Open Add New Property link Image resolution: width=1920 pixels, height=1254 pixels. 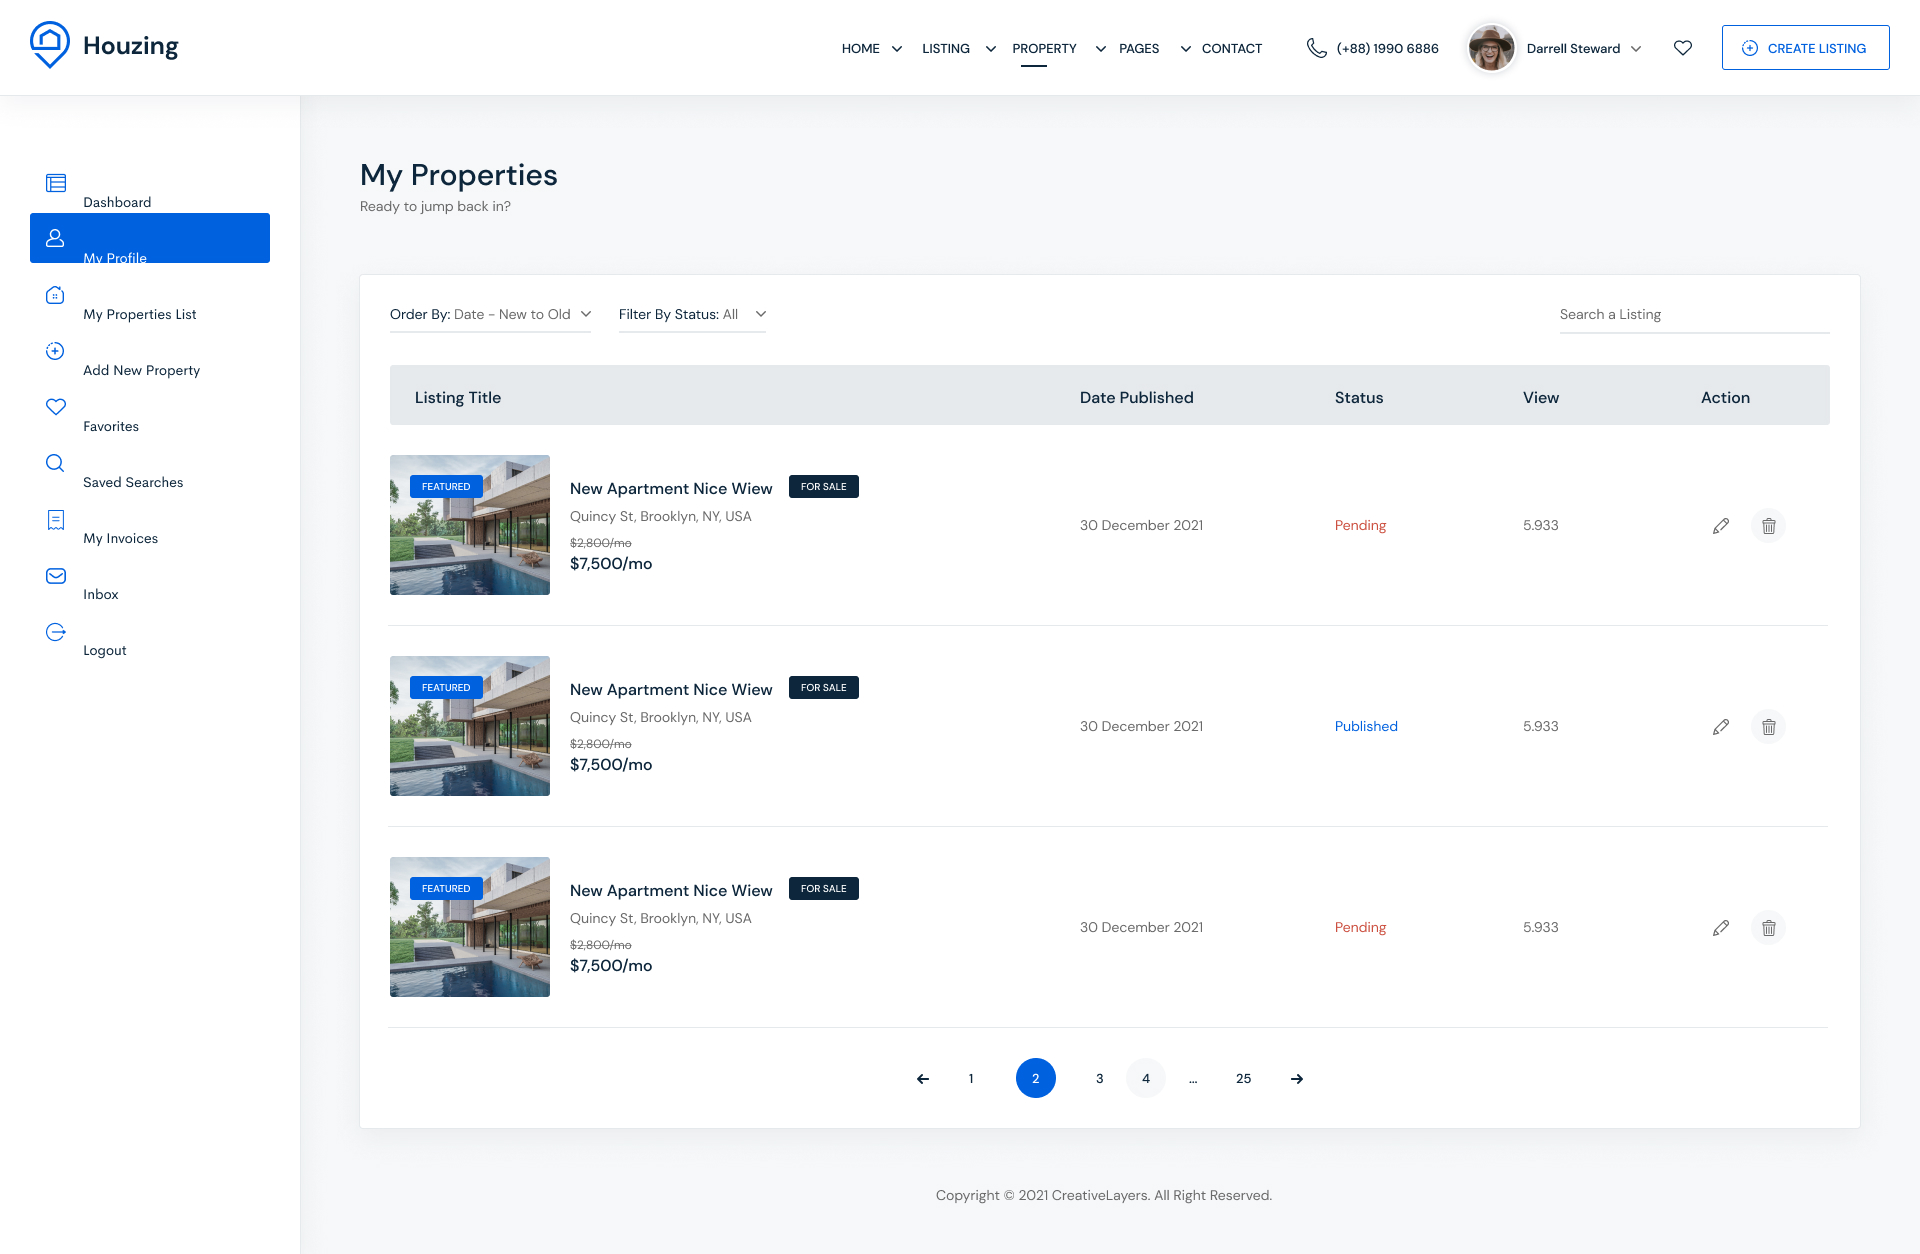pyautogui.click(x=141, y=370)
